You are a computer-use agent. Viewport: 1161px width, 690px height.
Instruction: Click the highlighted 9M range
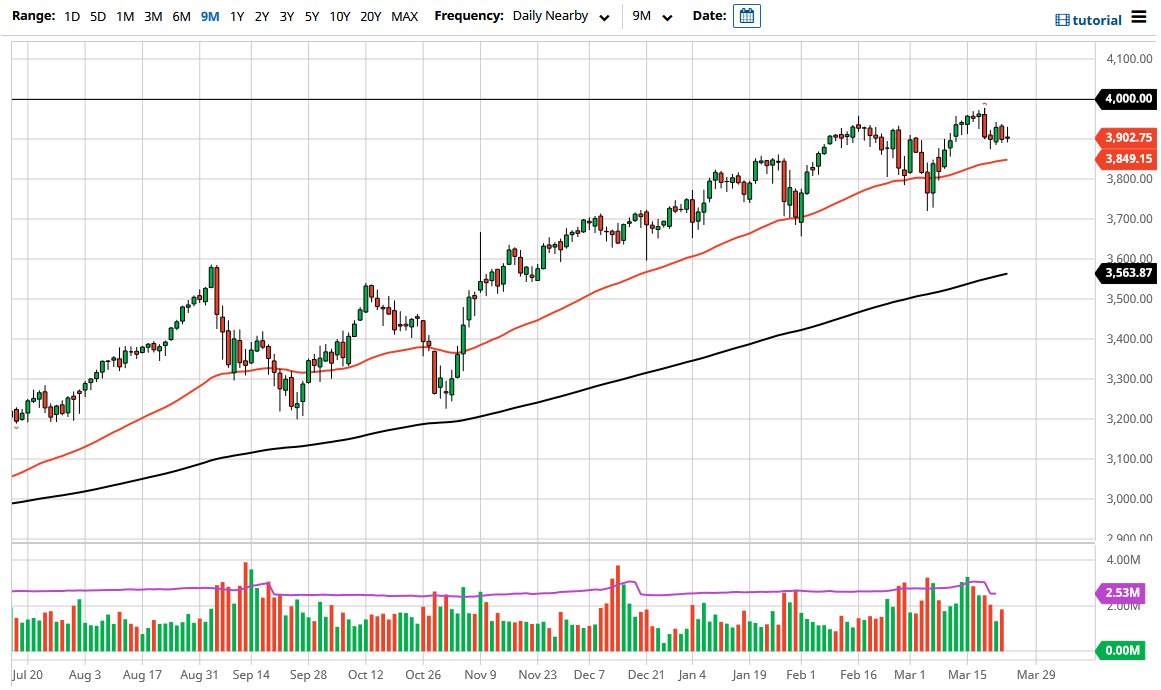click(x=208, y=16)
